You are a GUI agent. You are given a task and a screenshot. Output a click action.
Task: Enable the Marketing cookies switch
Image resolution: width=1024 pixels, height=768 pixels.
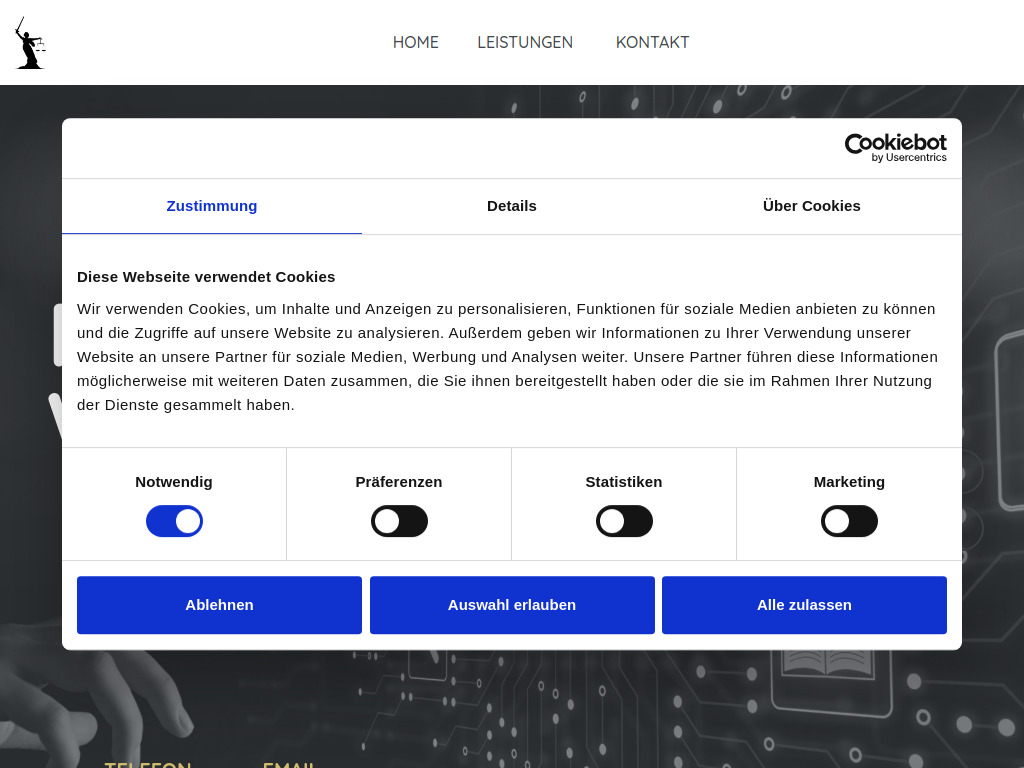tap(849, 521)
